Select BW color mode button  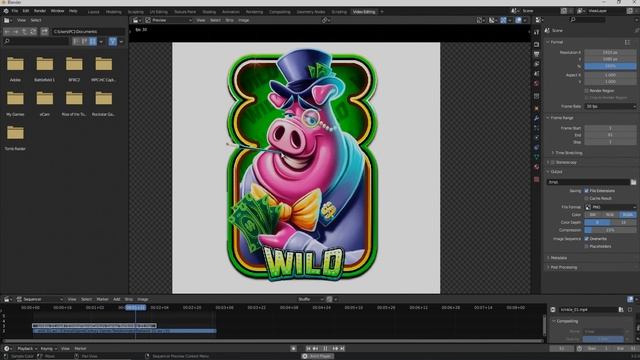(593, 215)
